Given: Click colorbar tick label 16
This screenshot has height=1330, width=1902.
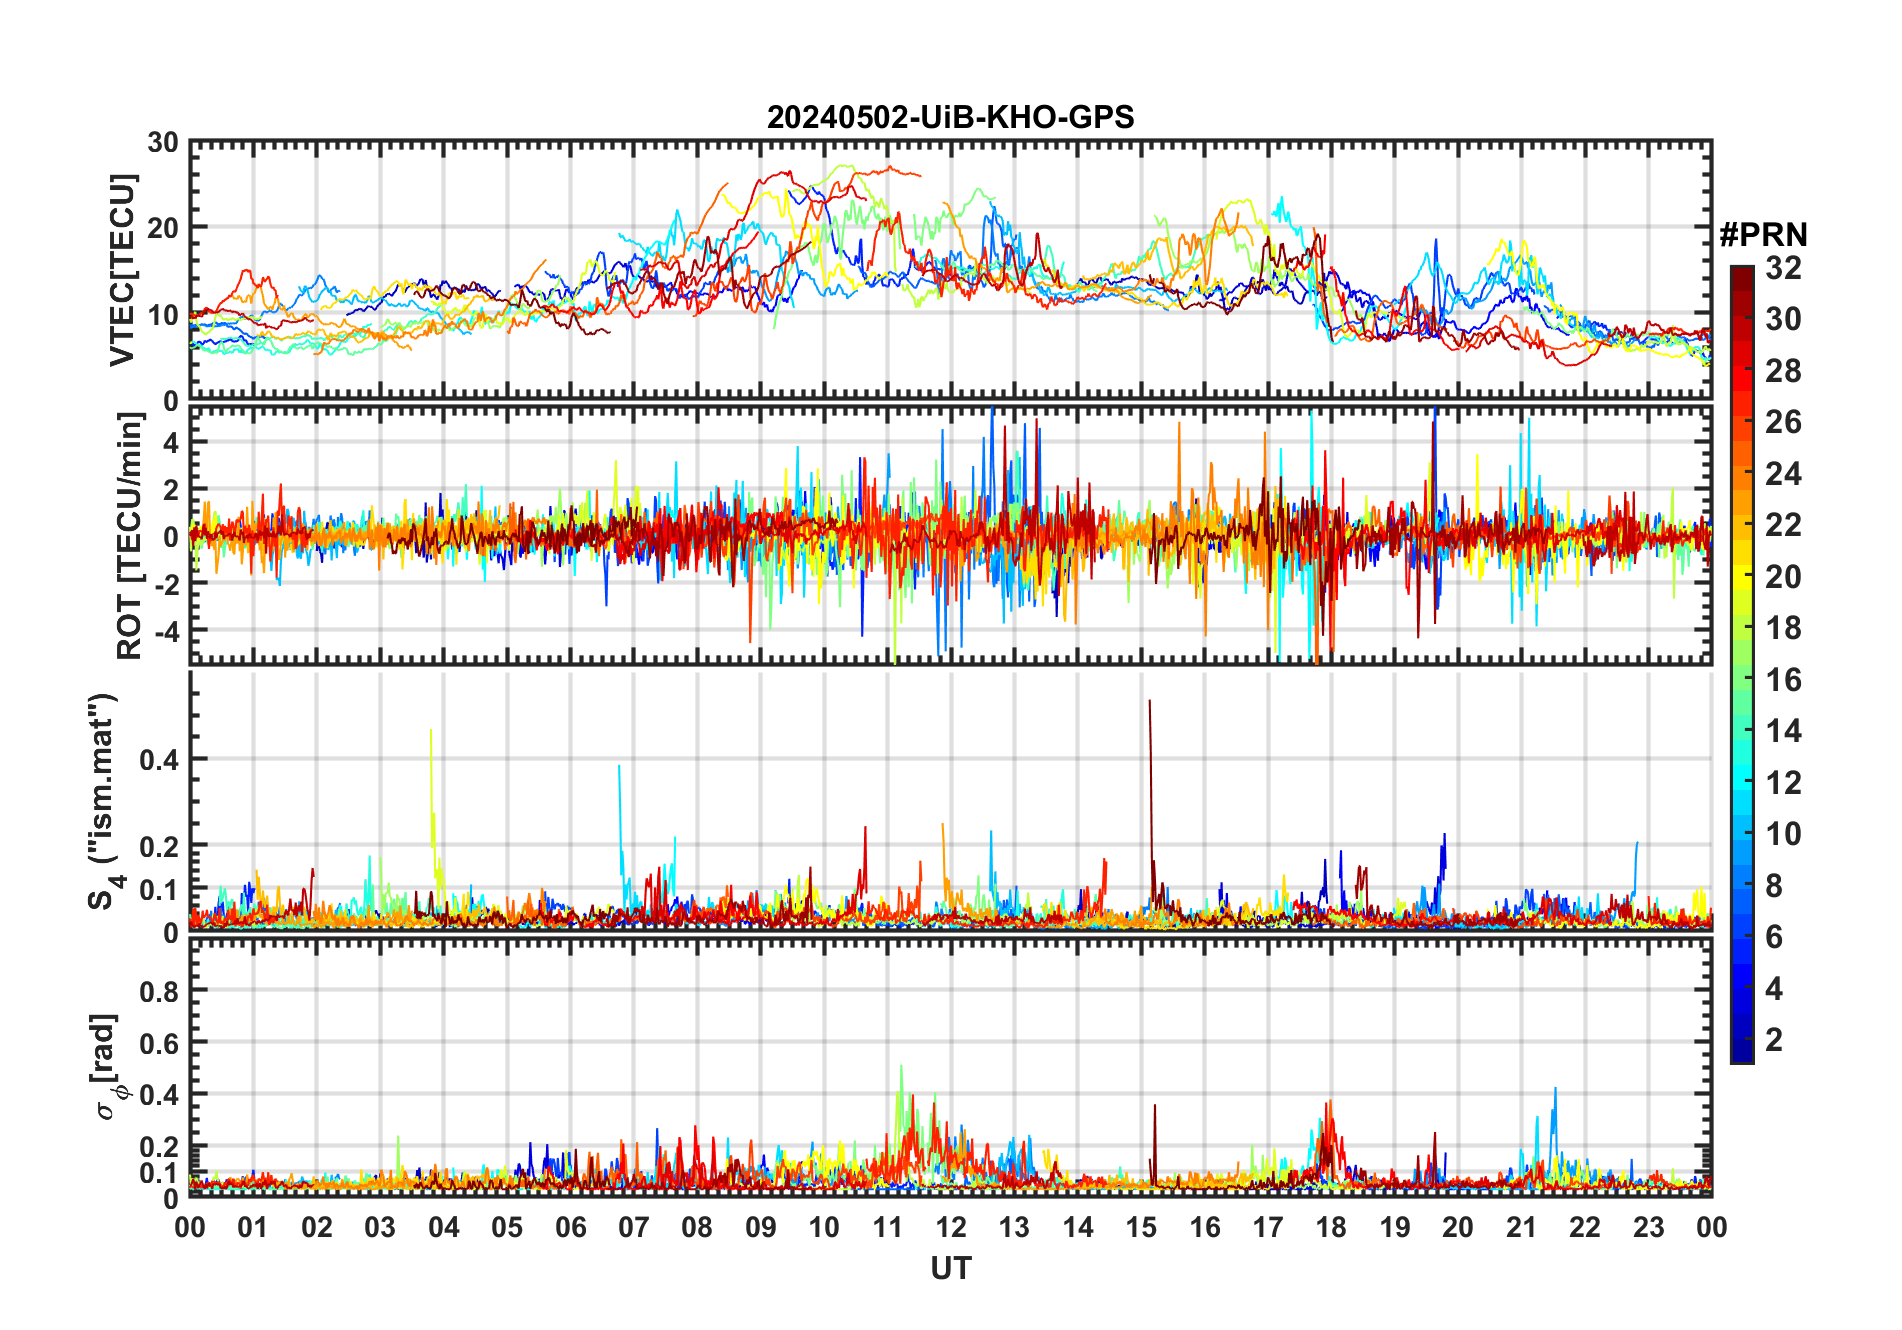Looking at the screenshot, I should pos(1783,680).
